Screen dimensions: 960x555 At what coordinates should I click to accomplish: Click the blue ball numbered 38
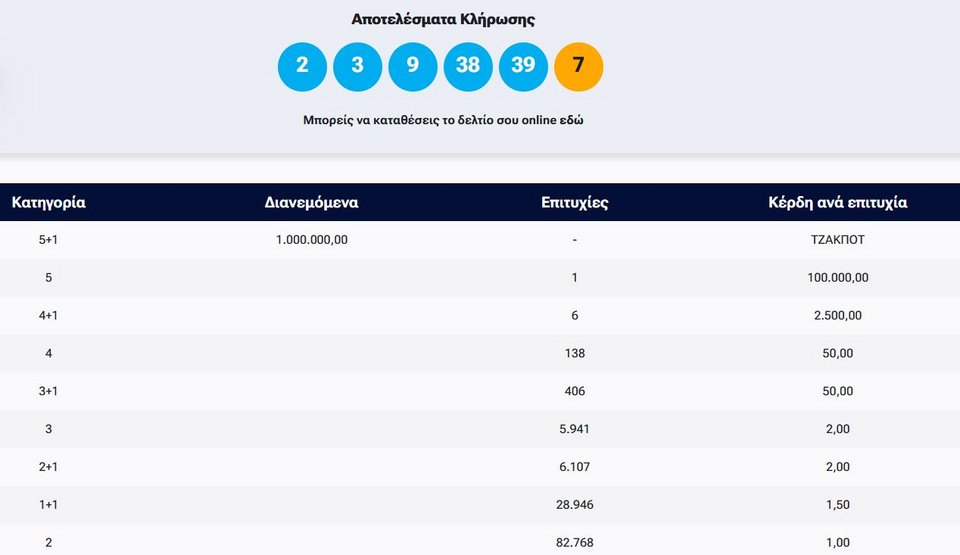coord(468,66)
